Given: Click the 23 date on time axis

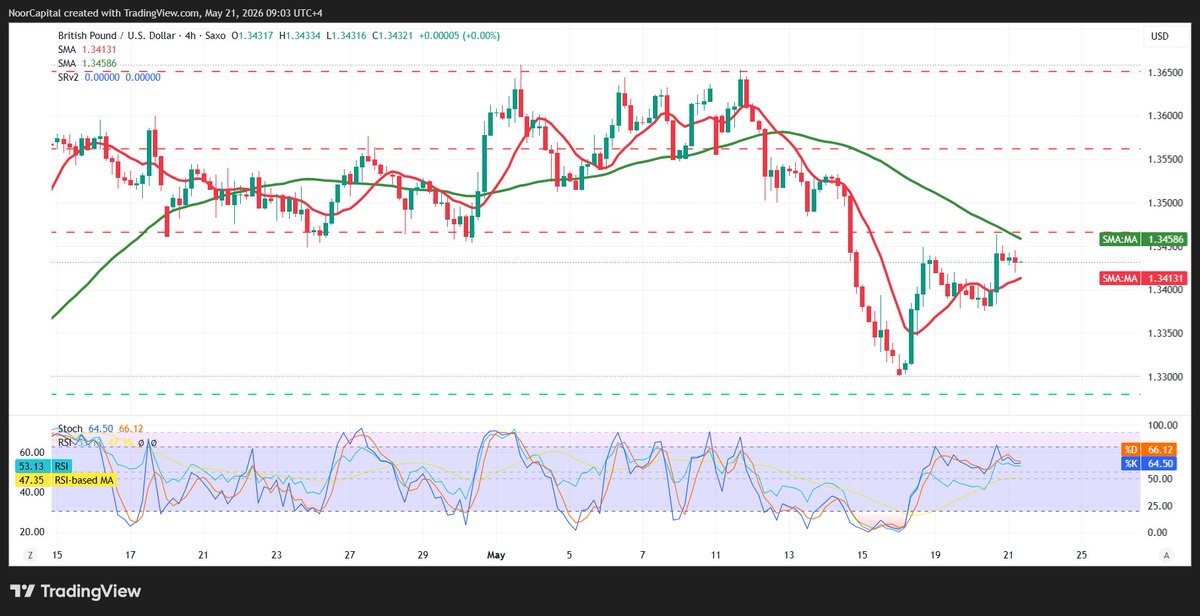Looking at the screenshot, I should point(276,554).
